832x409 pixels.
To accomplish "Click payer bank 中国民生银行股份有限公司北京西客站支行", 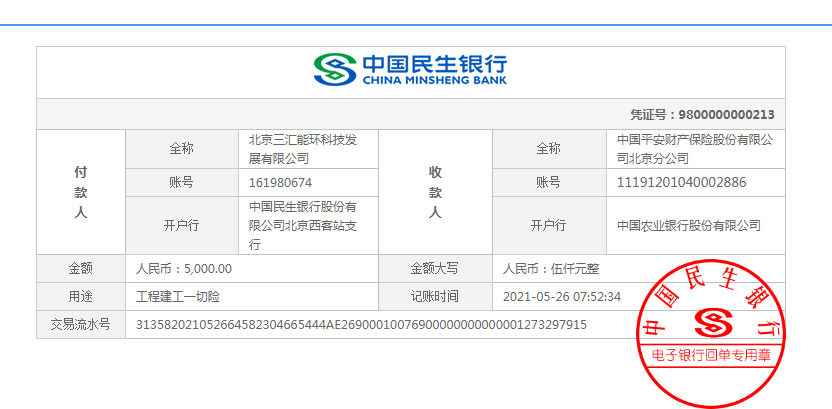I will tap(303, 225).
